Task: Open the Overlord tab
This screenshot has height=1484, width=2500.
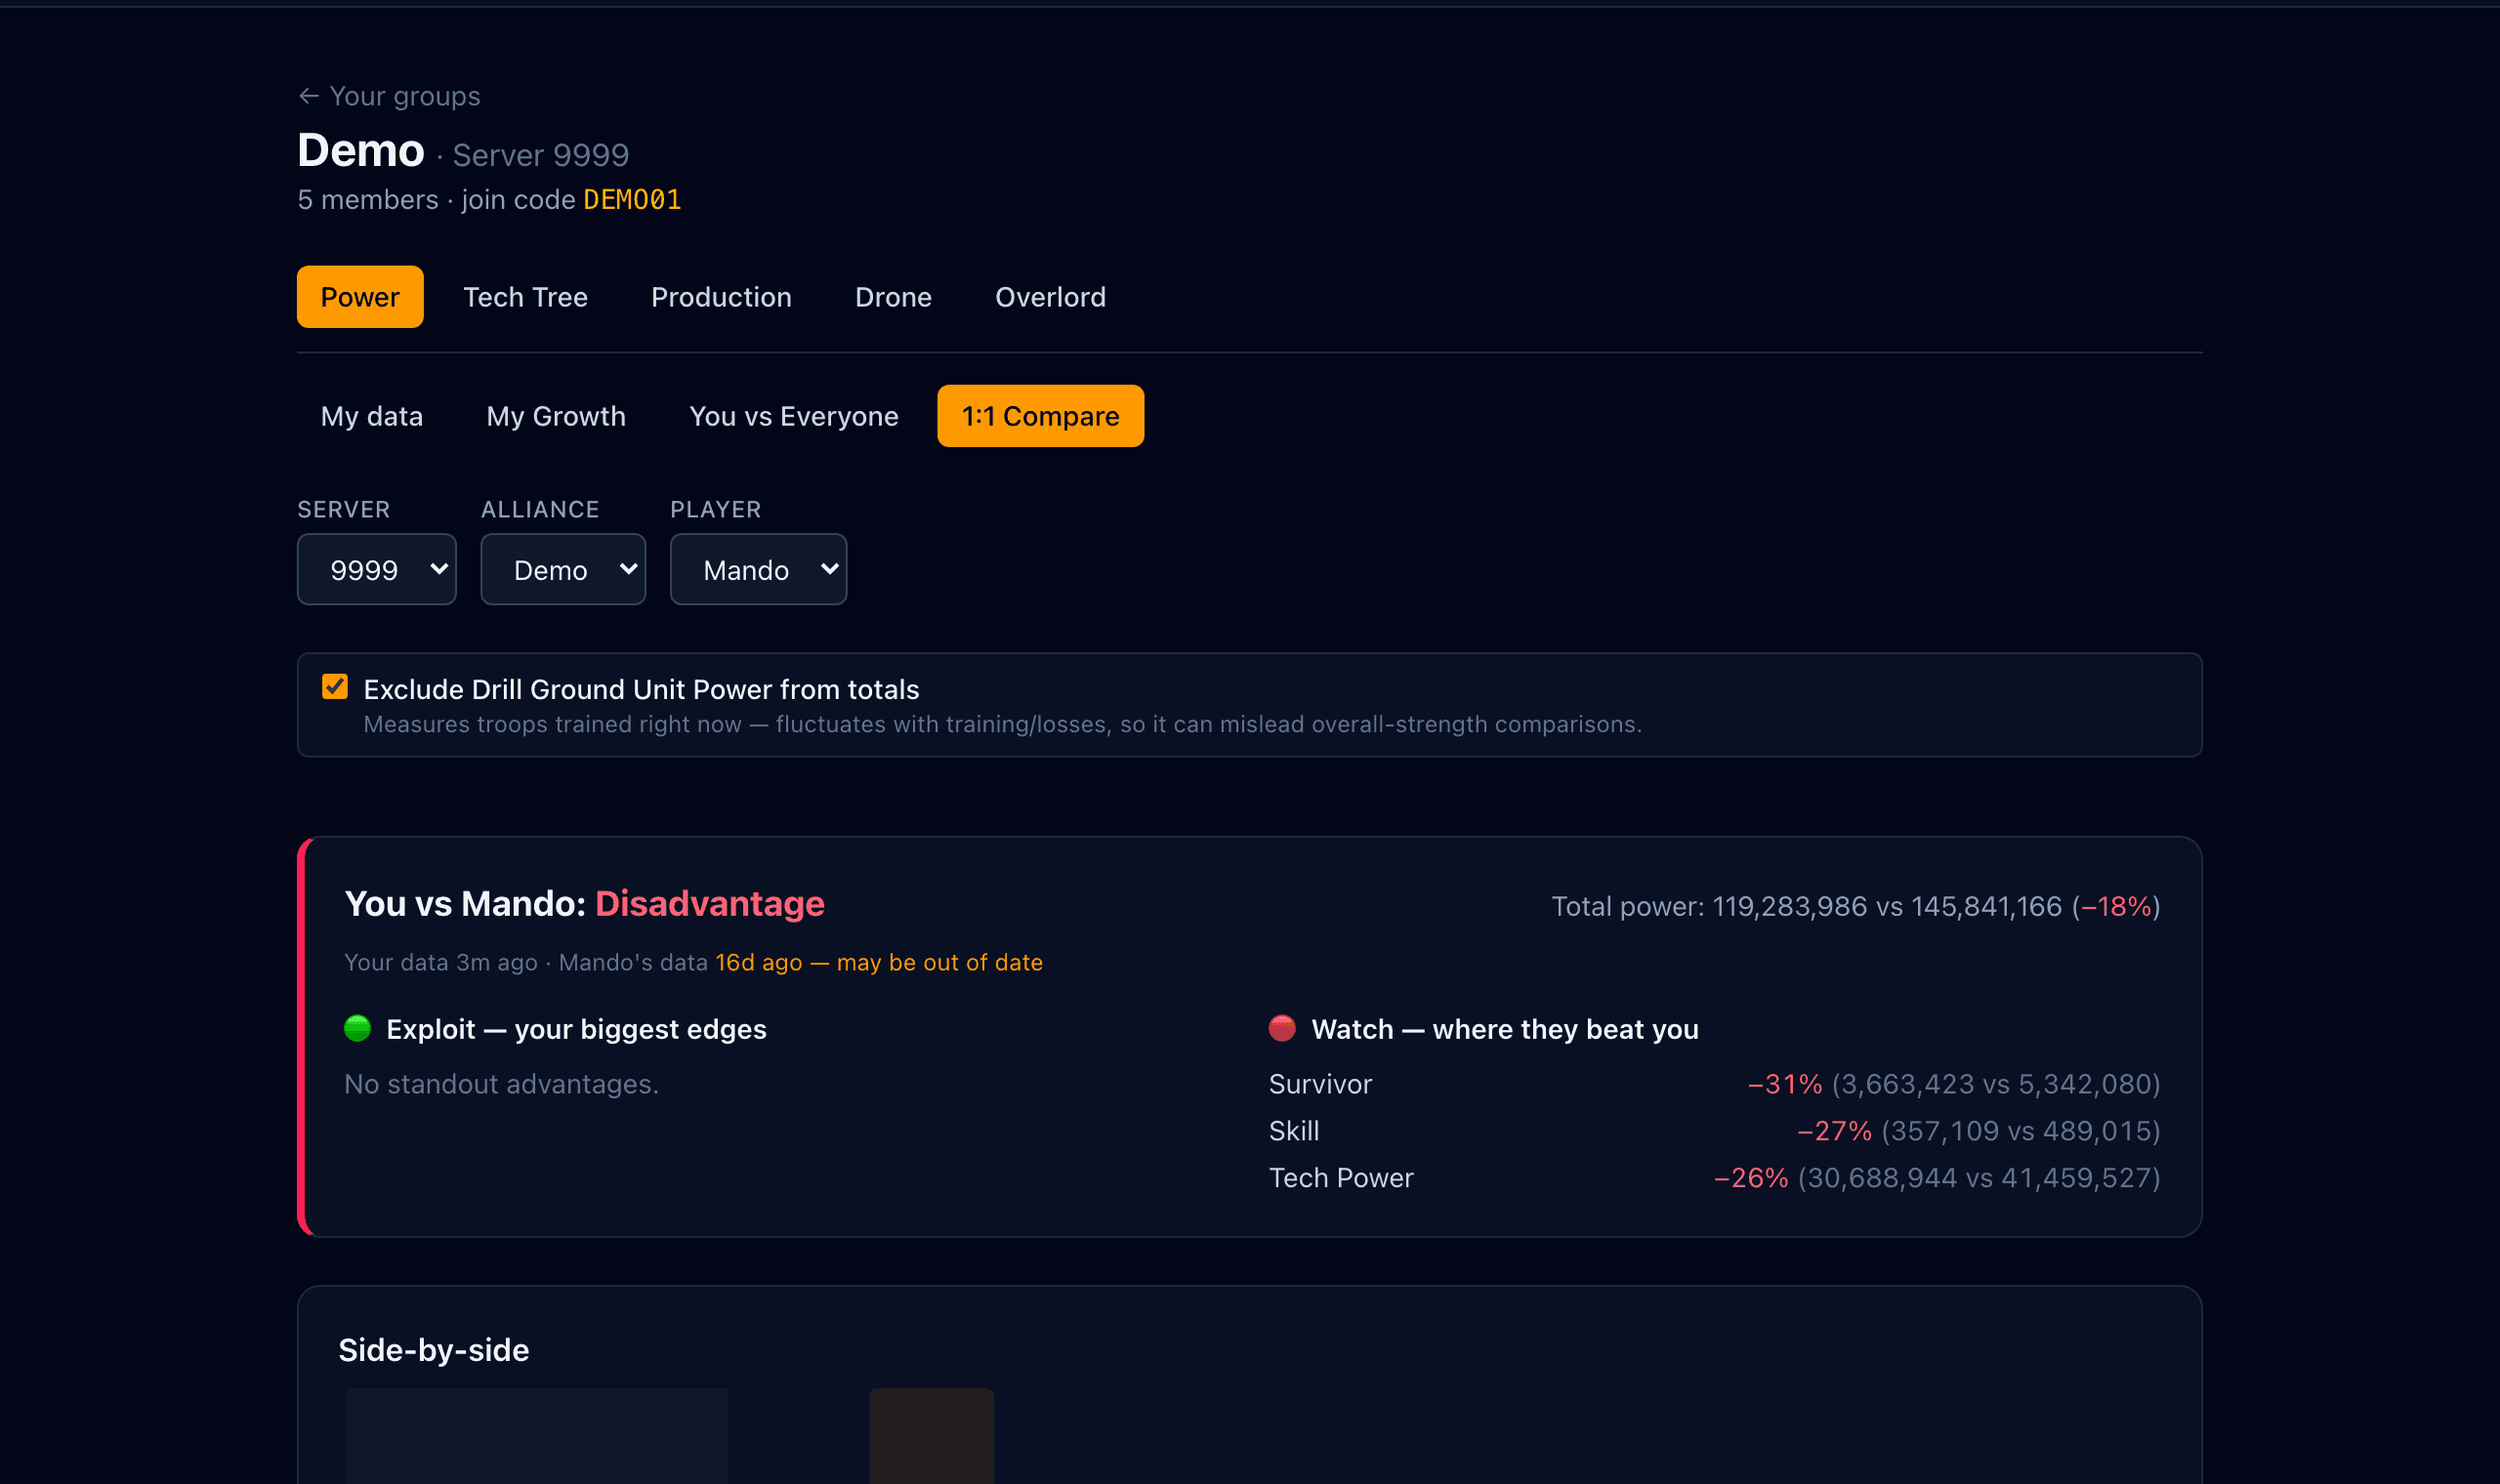Action: pyautogui.click(x=1050, y=297)
